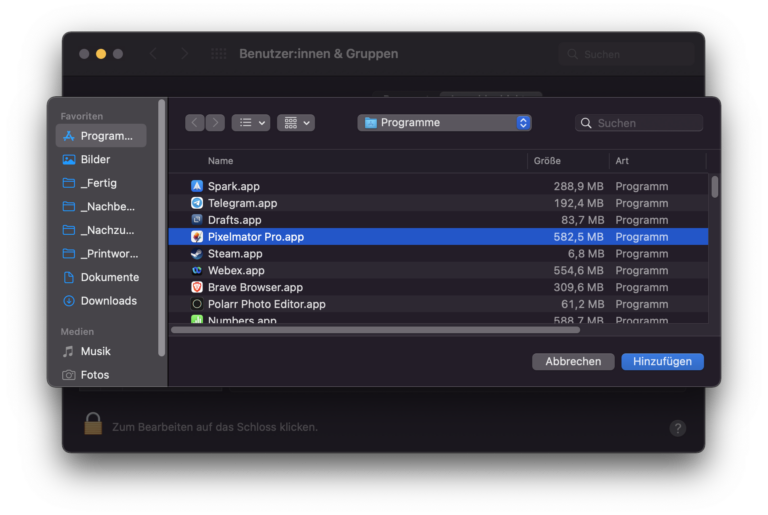Viewport: 768px width, 515px height.
Task: Click the Hinzufügen button
Action: tap(662, 362)
